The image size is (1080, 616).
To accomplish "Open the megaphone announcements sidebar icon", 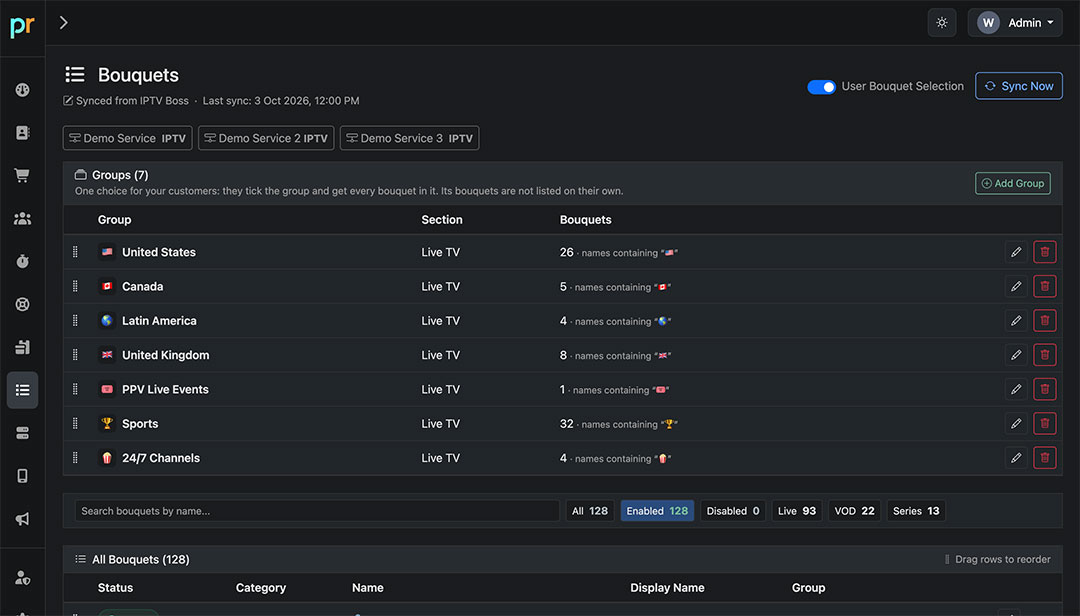I will click(x=23, y=519).
